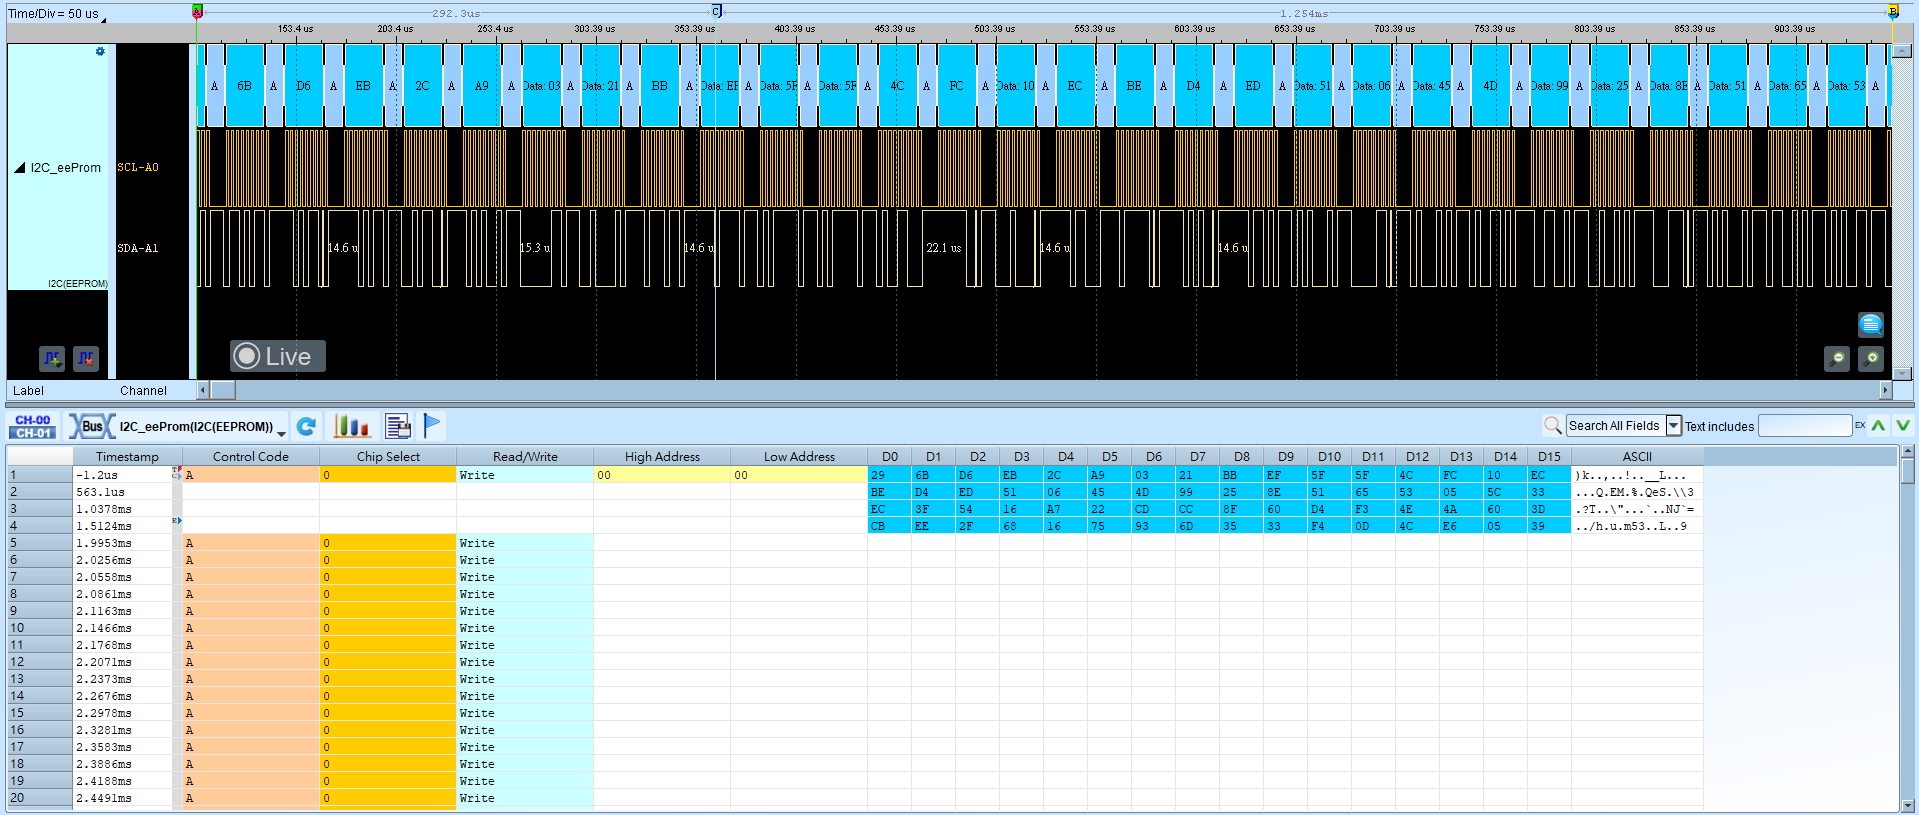Click the waveform horizontal scrollbar thumb
Viewport: 1919px width, 815px height.
click(x=223, y=390)
